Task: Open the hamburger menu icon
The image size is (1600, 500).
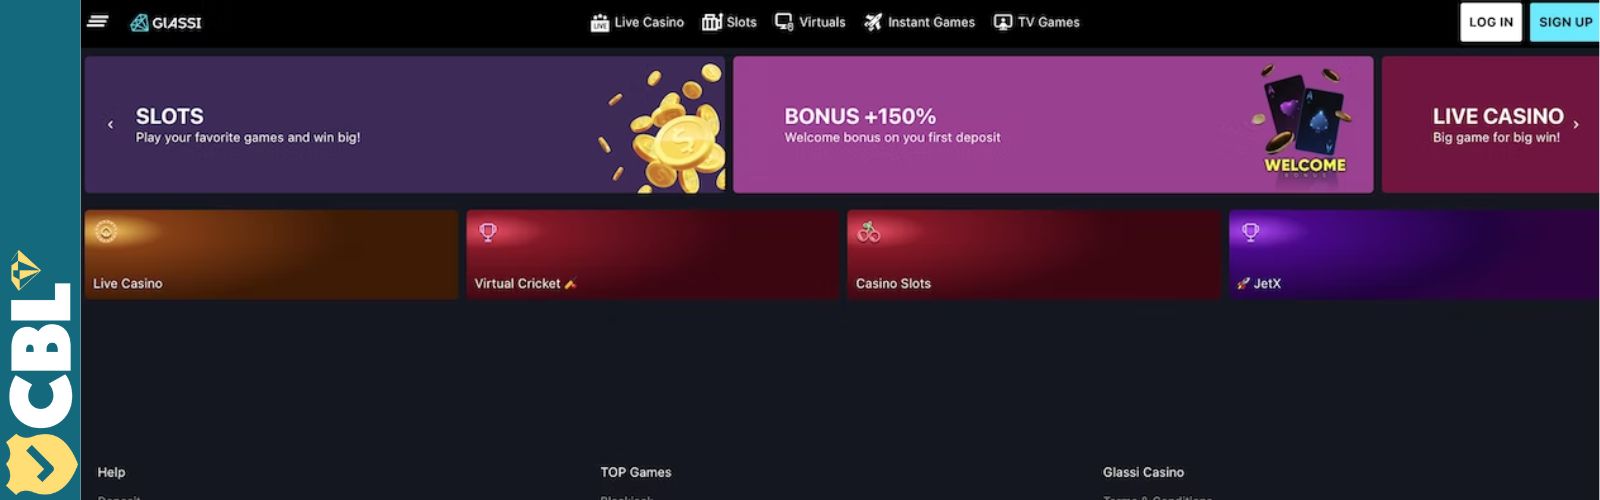Action: tap(97, 21)
